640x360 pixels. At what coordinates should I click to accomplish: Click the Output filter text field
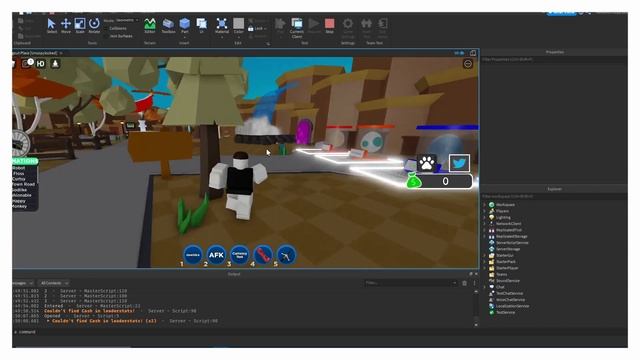(x=411, y=283)
